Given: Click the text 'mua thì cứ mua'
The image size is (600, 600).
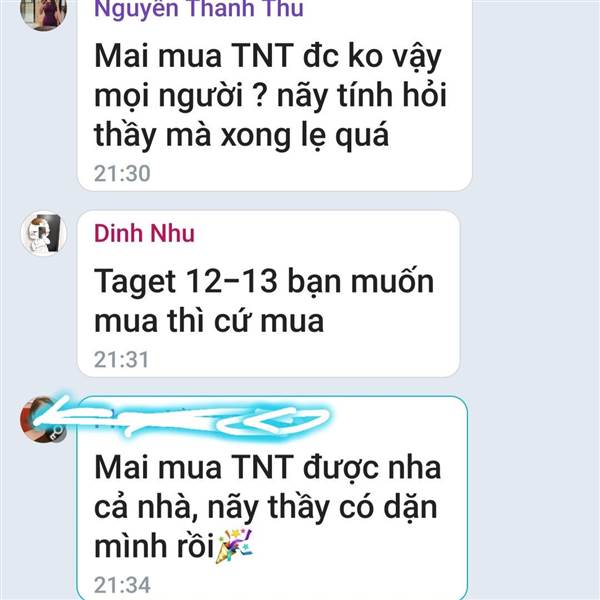Looking at the screenshot, I should click(209, 321).
